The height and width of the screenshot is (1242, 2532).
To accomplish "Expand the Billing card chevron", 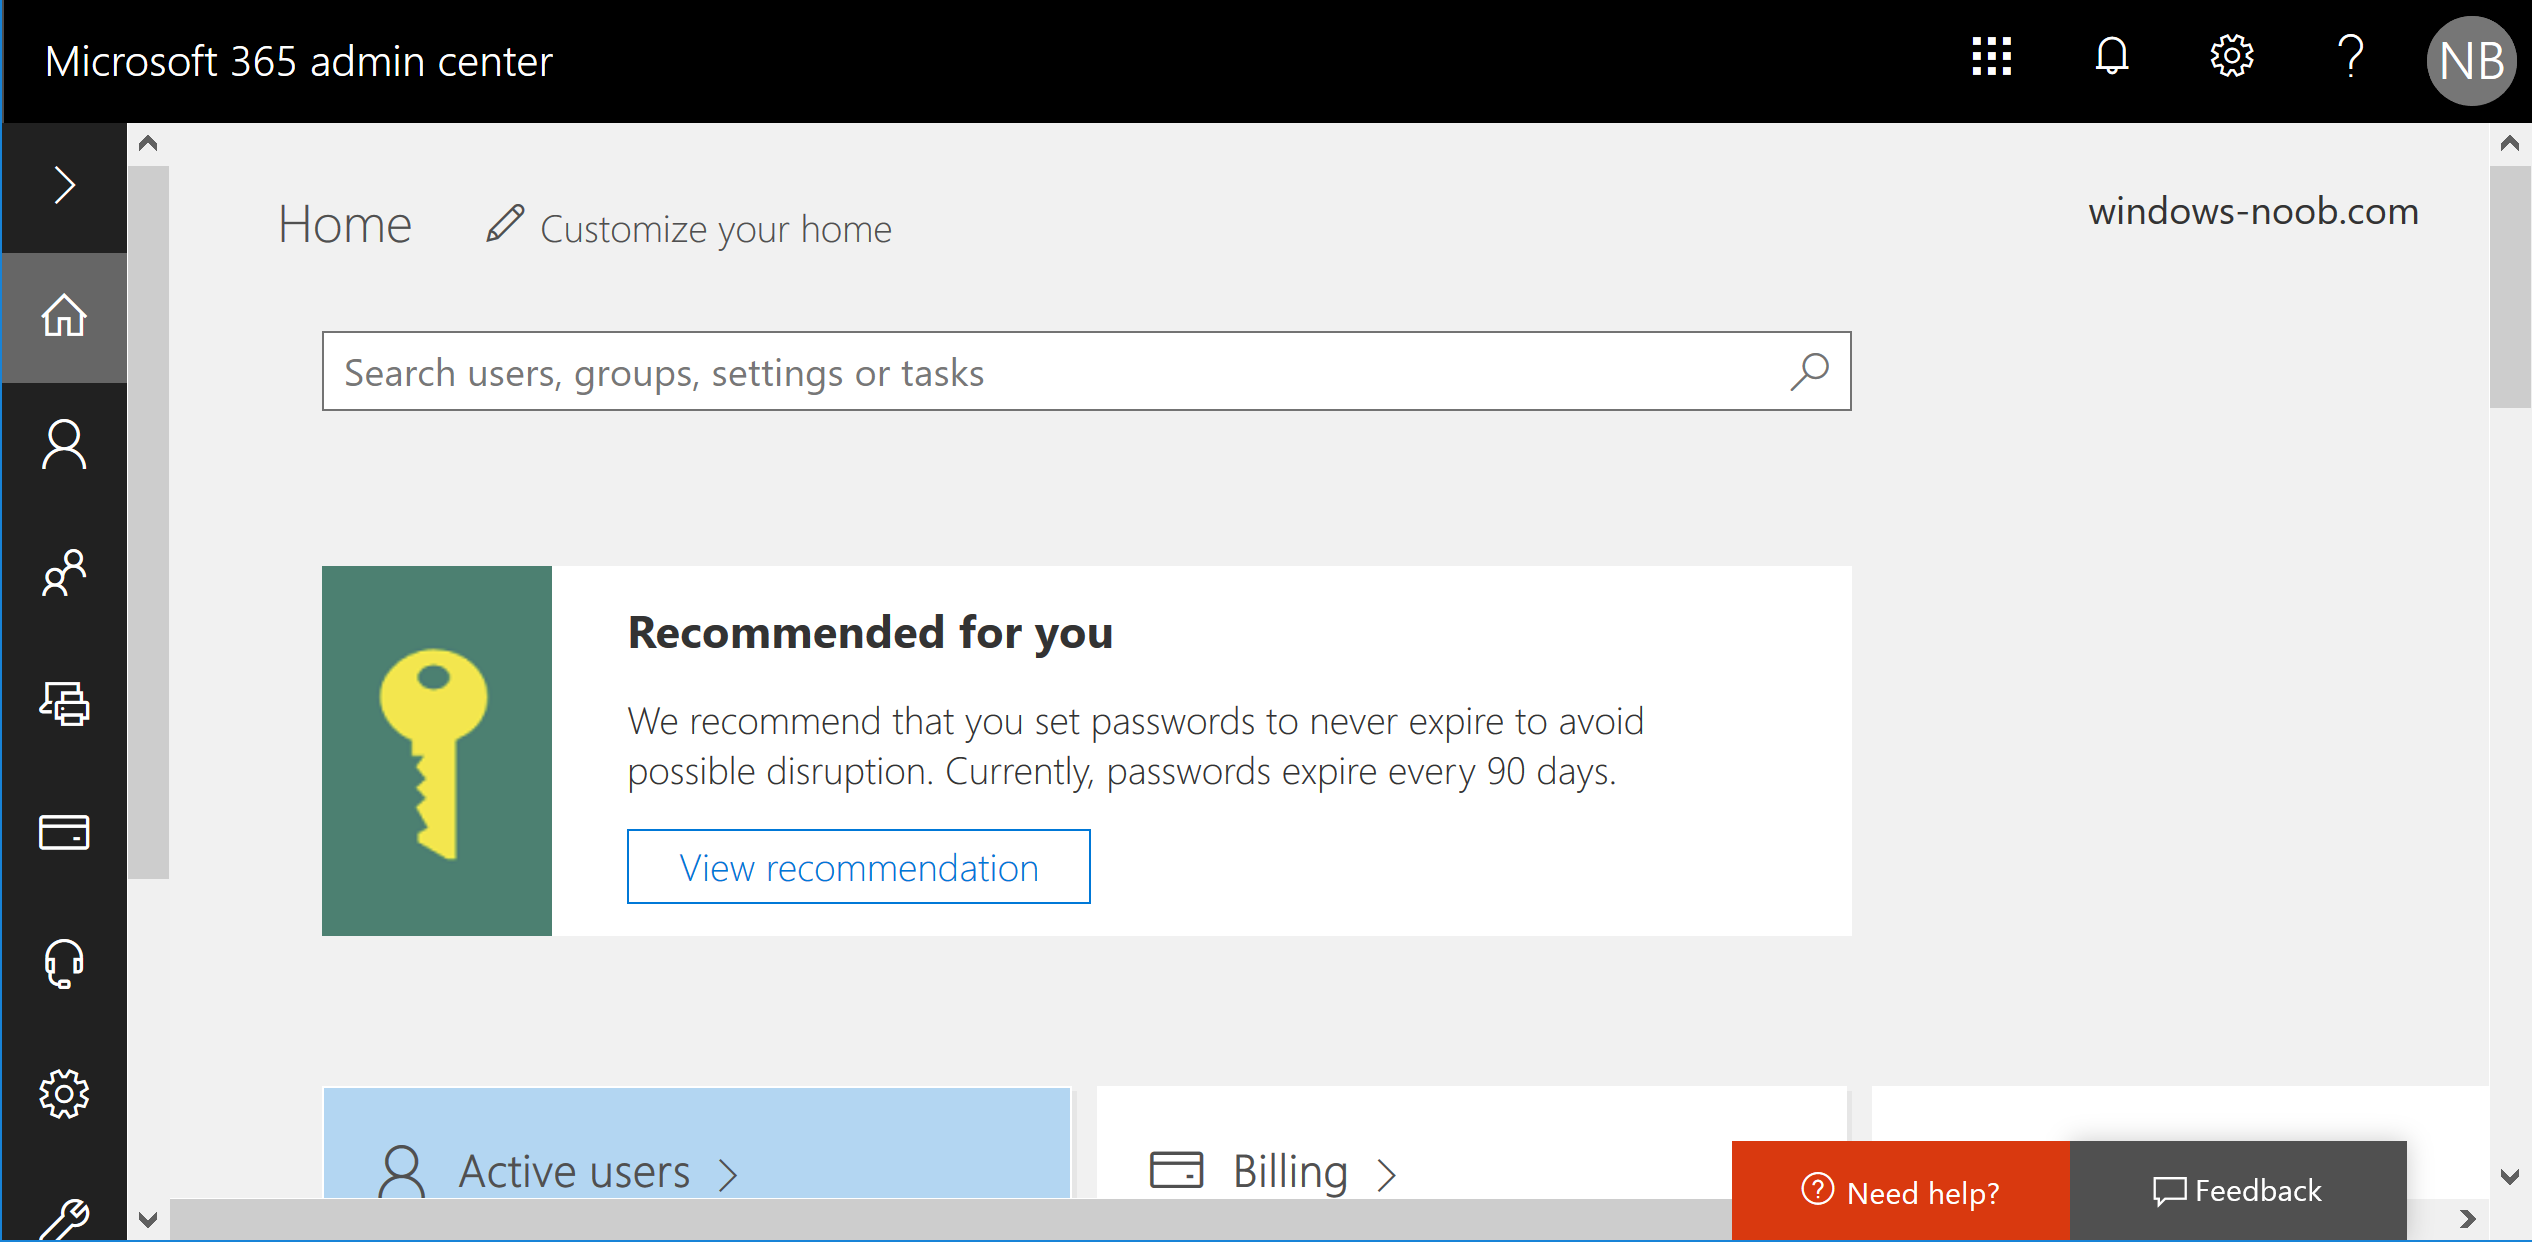I will [x=1386, y=1174].
